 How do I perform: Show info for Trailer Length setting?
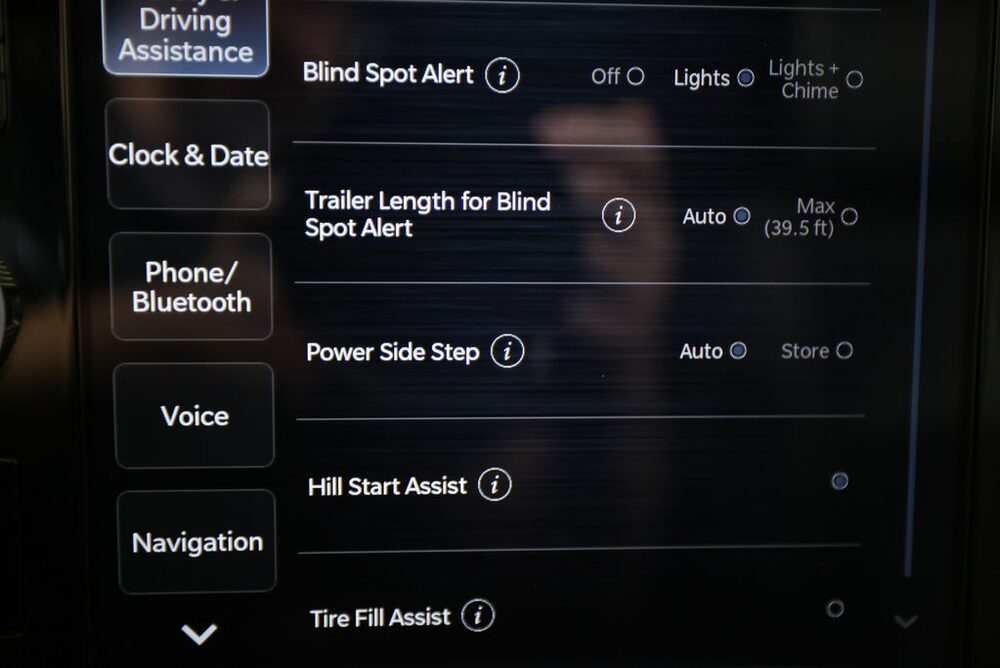pos(618,215)
